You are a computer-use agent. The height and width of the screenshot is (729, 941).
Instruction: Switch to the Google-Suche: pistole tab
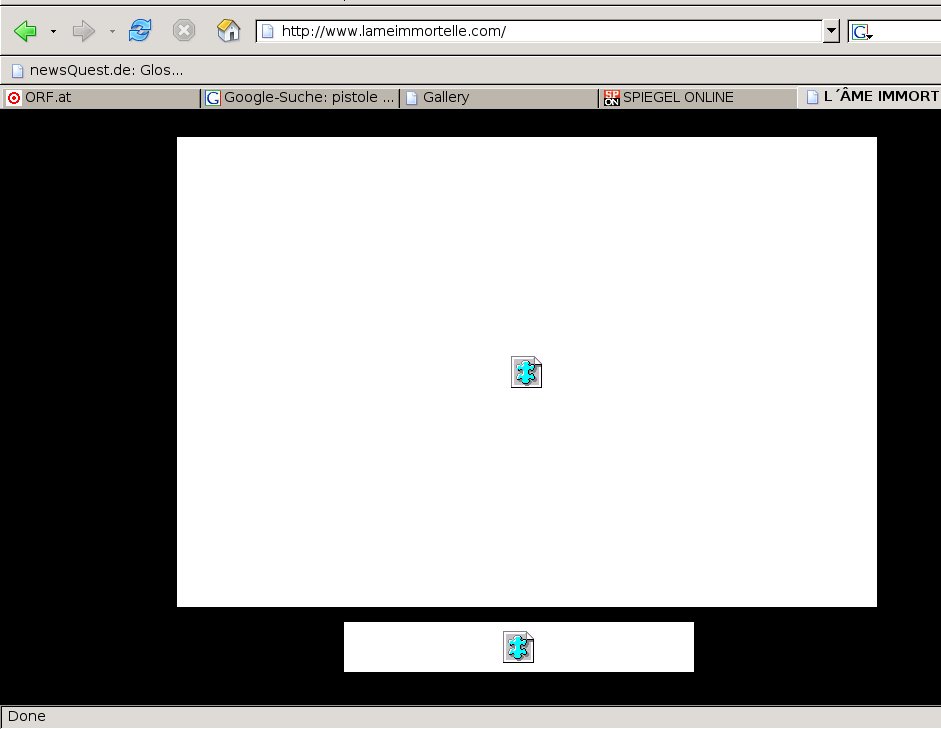pos(299,97)
